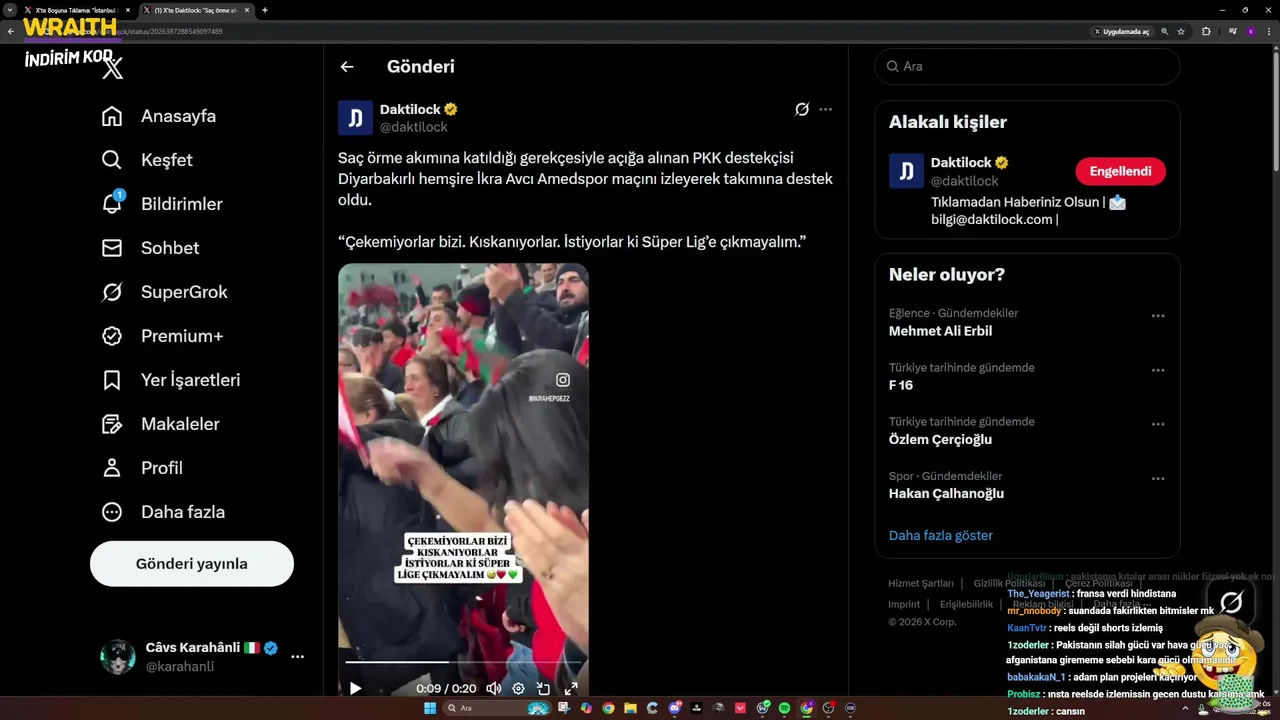This screenshot has height=720, width=1280.
Task: Open browser zoom magnifier icon
Action: [1165, 32]
